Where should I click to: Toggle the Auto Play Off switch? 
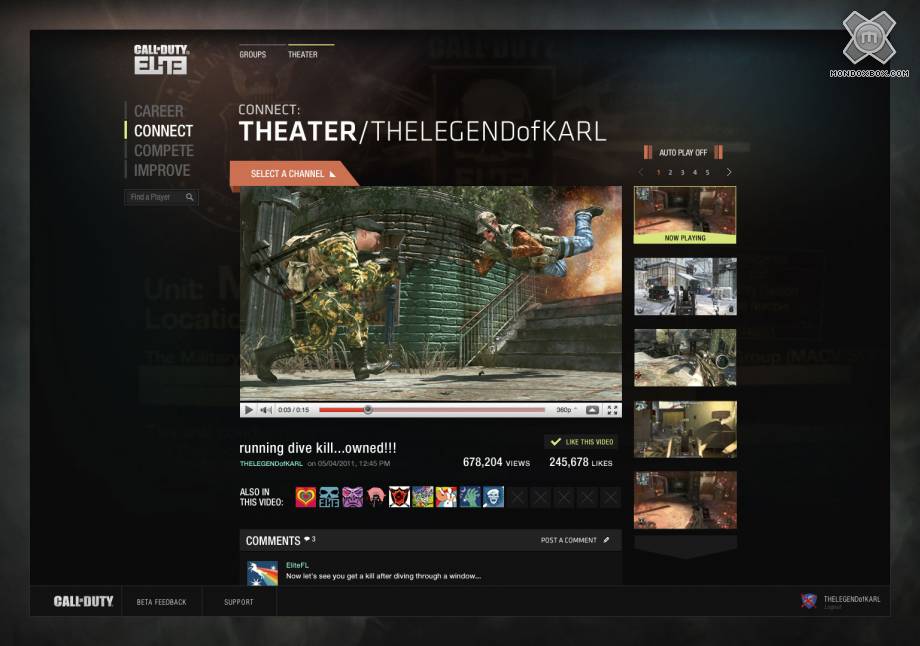click(683, 153)
